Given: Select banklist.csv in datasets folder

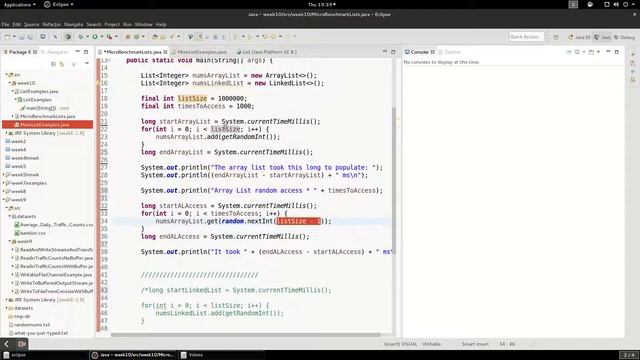Looking at the screenshot, I should point(30,233).
